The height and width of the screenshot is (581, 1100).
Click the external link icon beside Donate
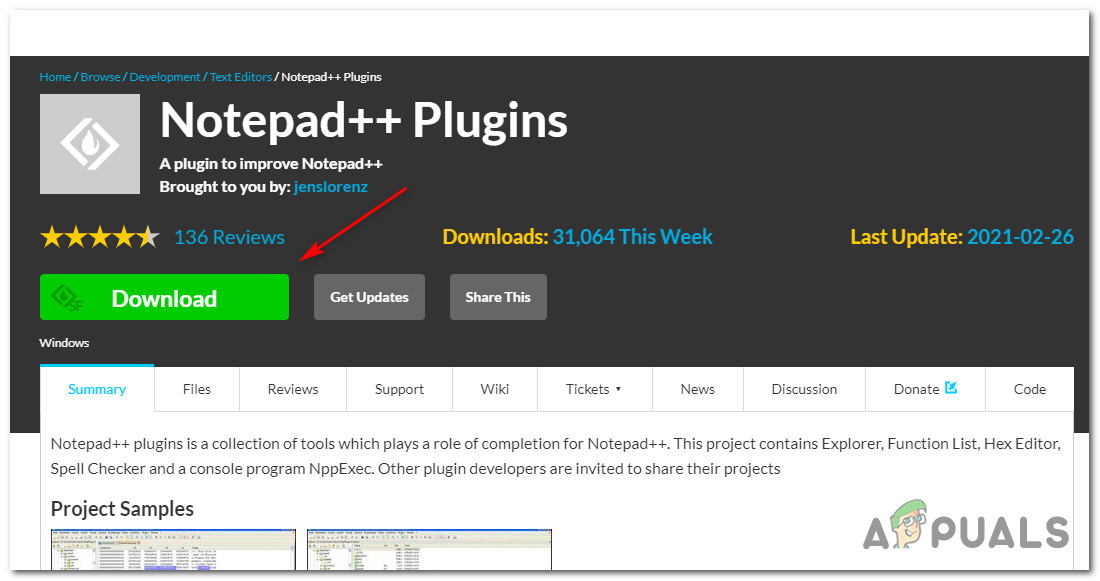(951, 387)
